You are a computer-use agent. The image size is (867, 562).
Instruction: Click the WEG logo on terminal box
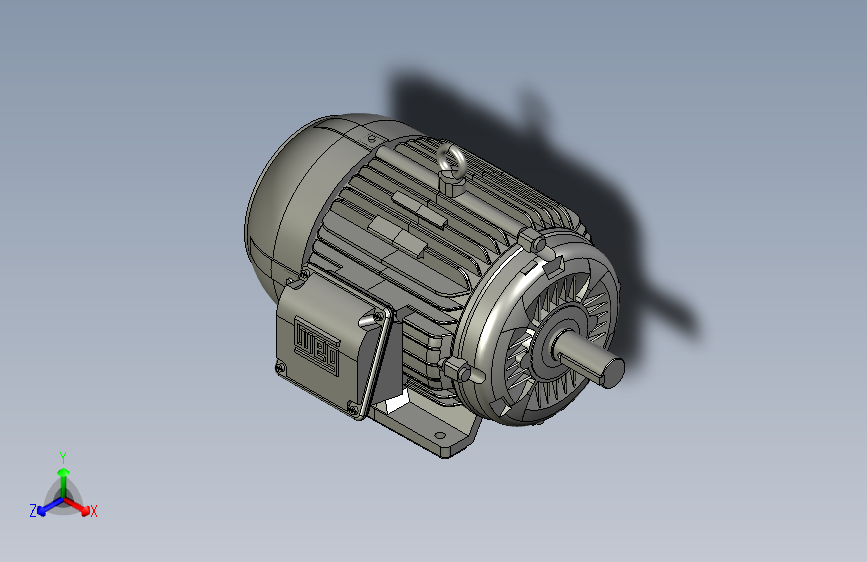pos(317,346)
